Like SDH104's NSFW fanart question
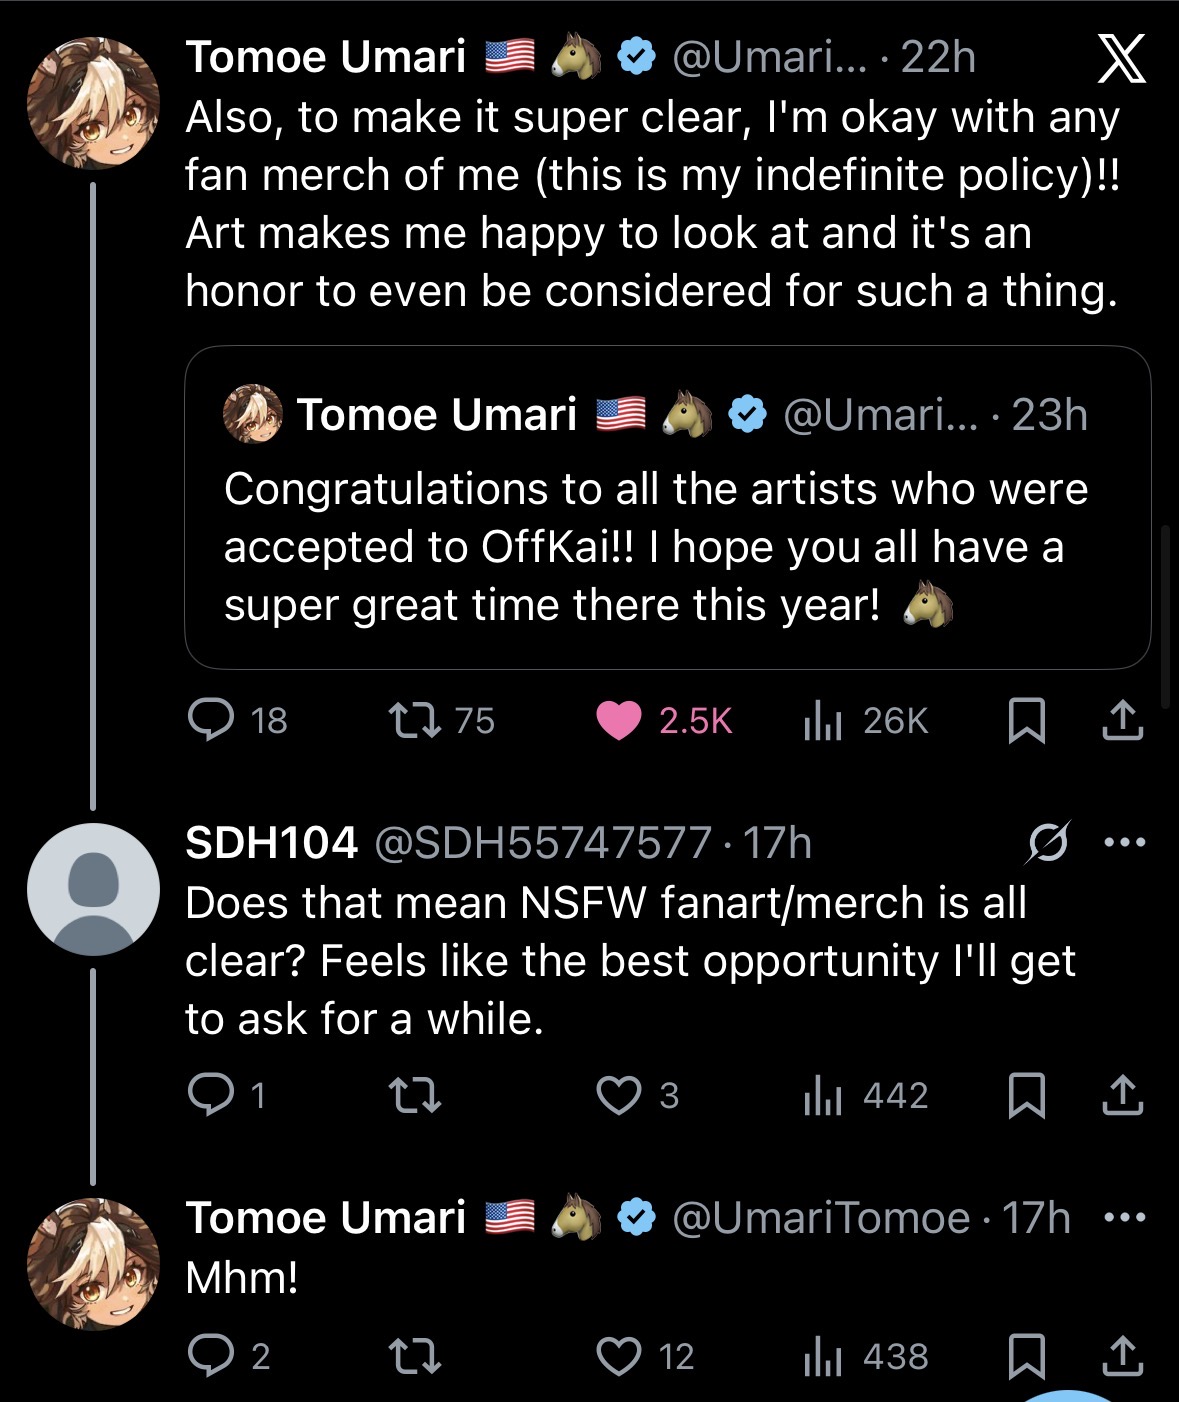The height and width of the screenshot is (1402, 1179). click(x=619, y=1095)
